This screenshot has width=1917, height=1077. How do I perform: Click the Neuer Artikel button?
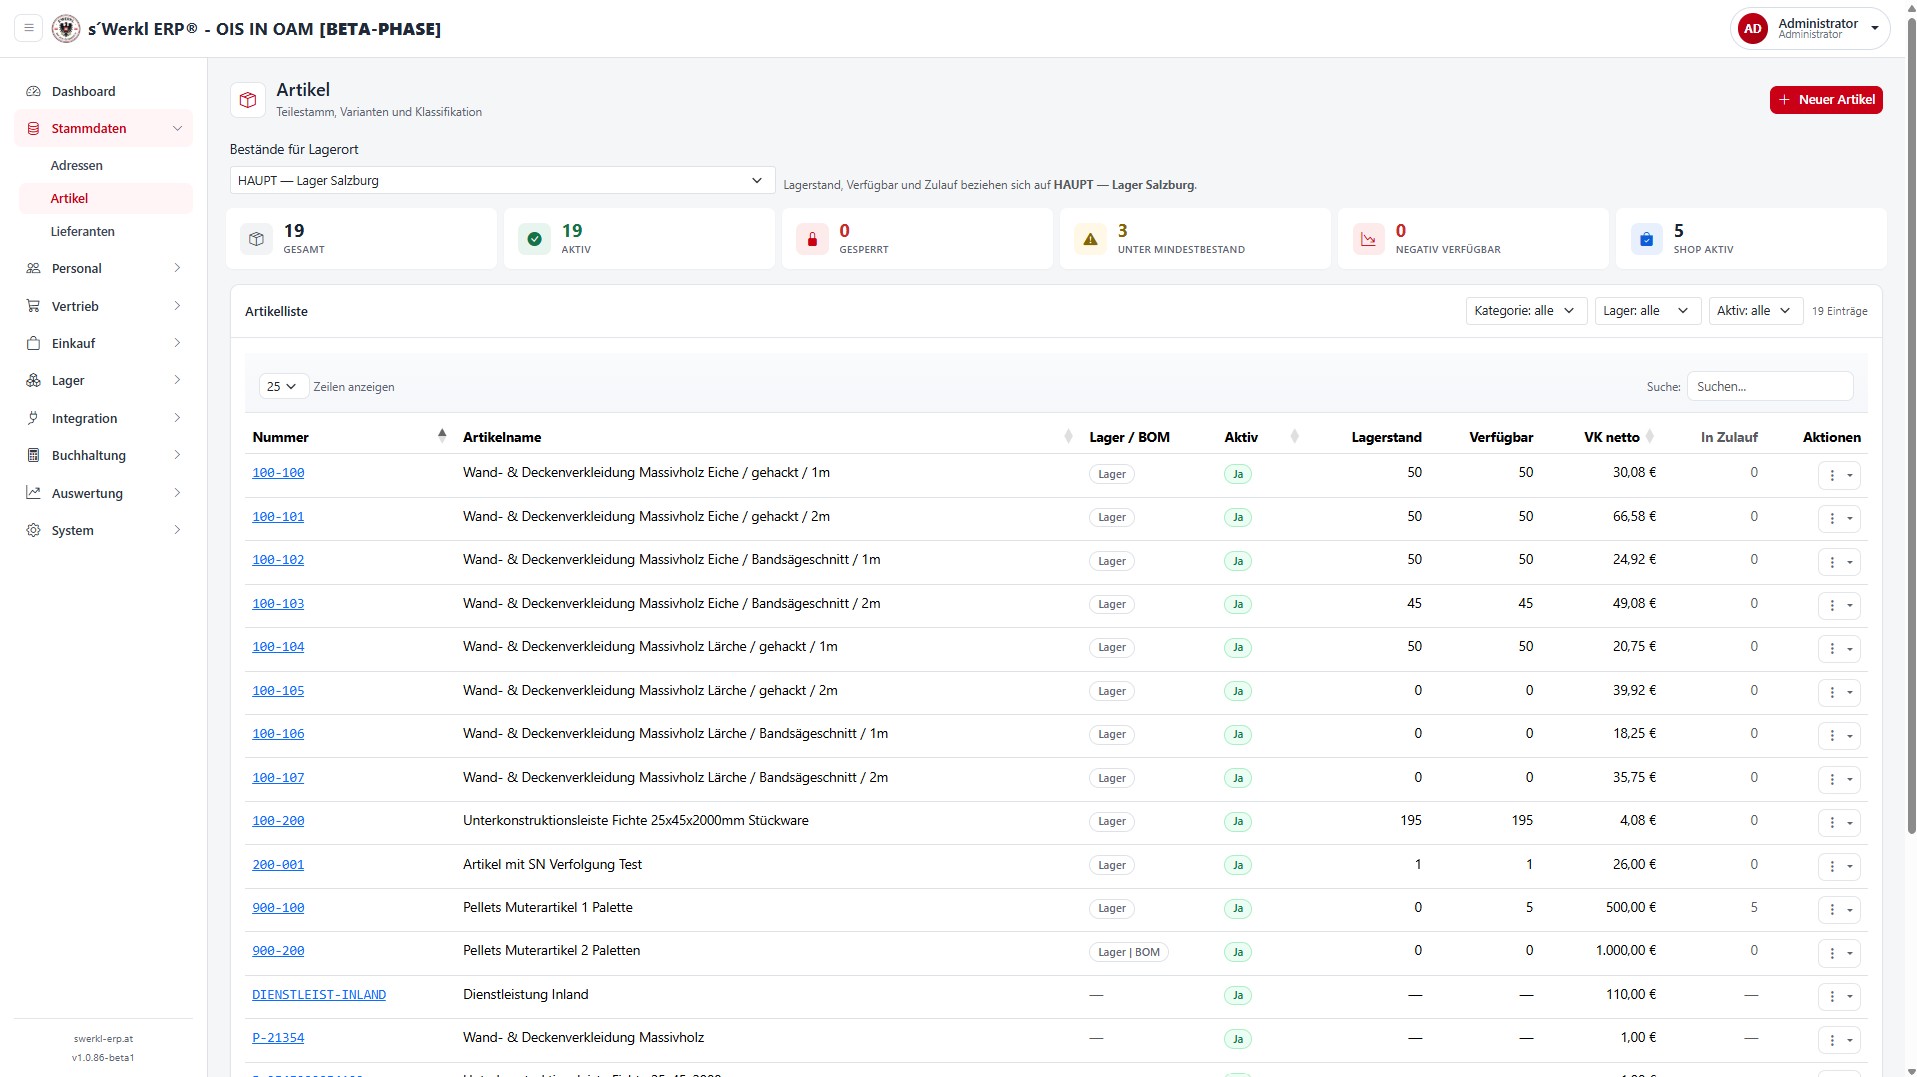click(x=1825, y=100)
